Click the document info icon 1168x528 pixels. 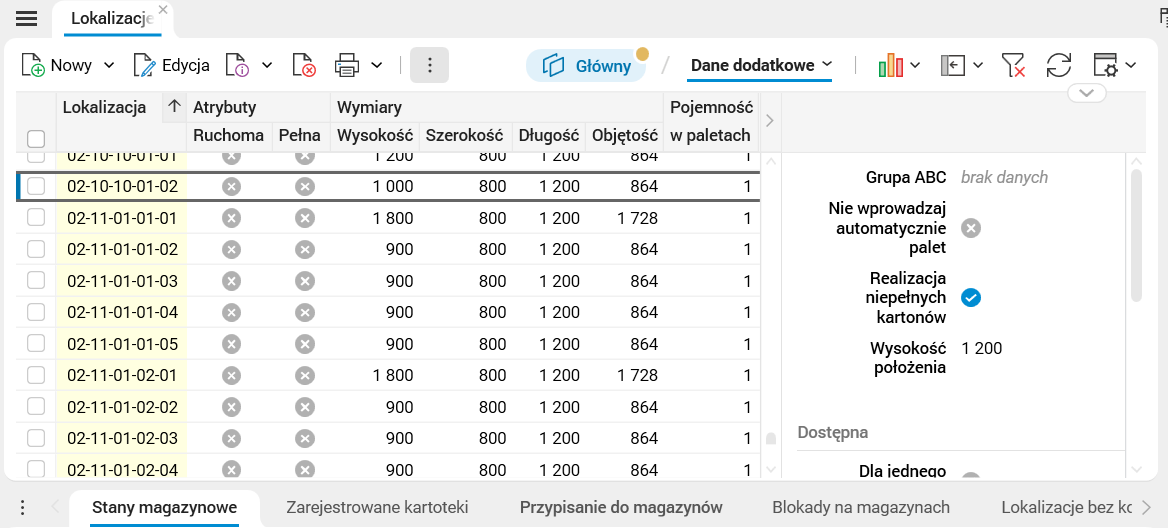(237, 66)
